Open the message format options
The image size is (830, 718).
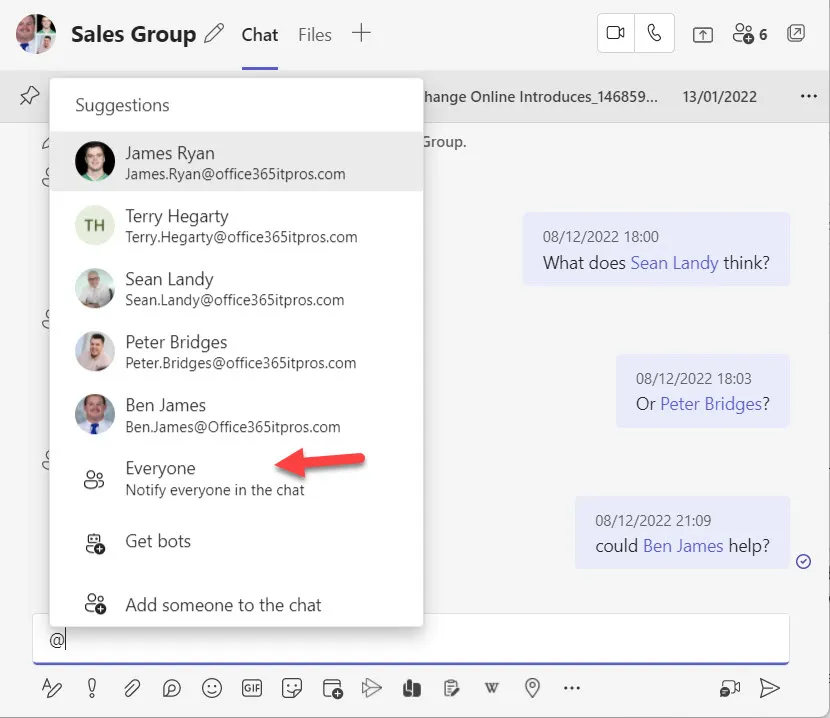pos(52,688)
